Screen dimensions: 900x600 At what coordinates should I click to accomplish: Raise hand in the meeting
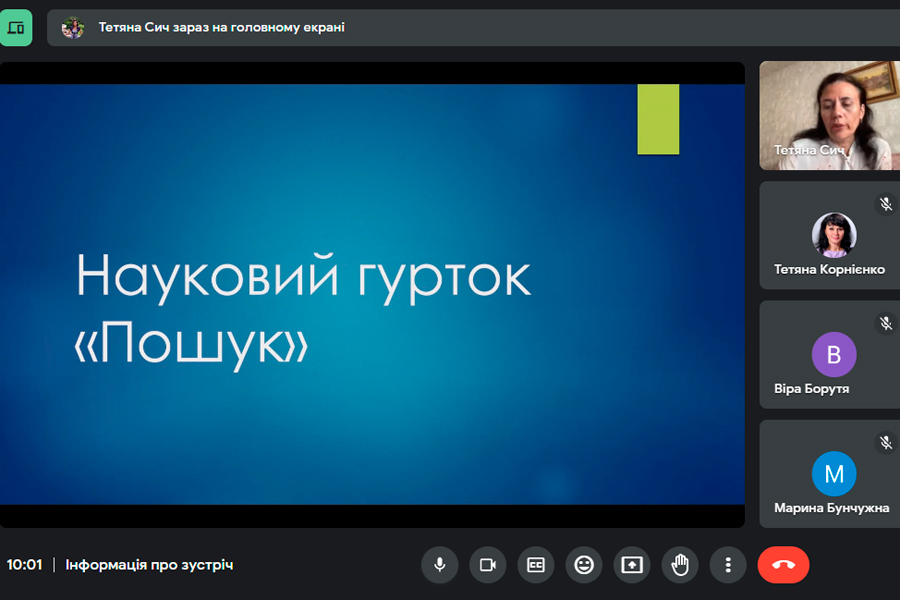click(680, 565)
